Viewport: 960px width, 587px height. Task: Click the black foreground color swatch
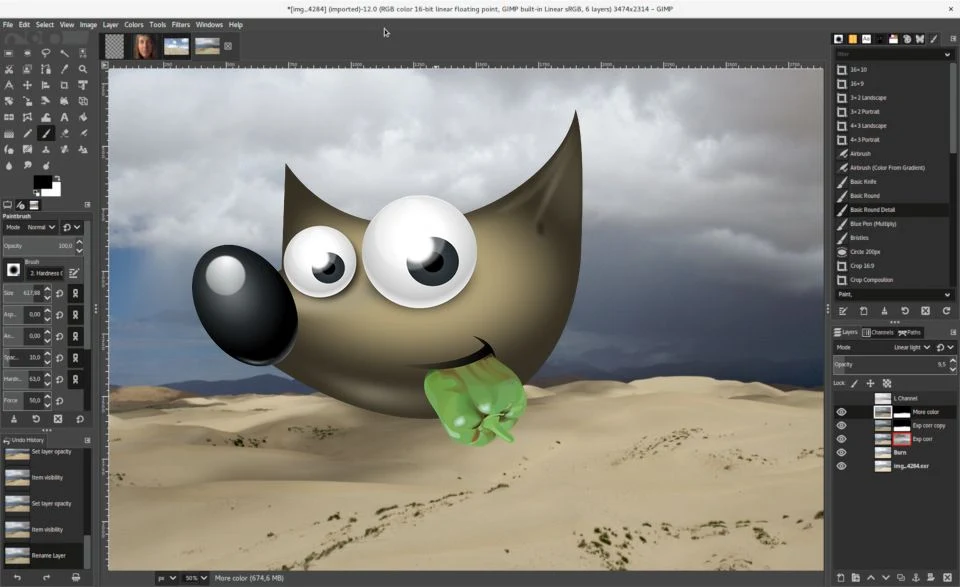click(42, 182)
